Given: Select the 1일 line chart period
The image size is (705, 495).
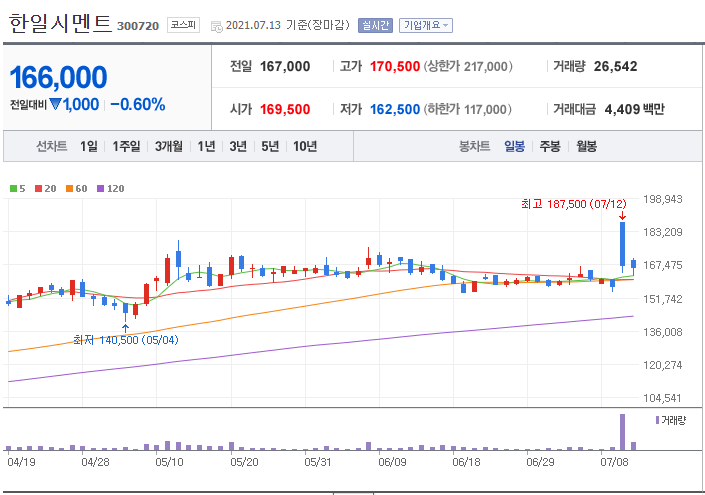Looking at the screenshot, I should tap(89, 146).
